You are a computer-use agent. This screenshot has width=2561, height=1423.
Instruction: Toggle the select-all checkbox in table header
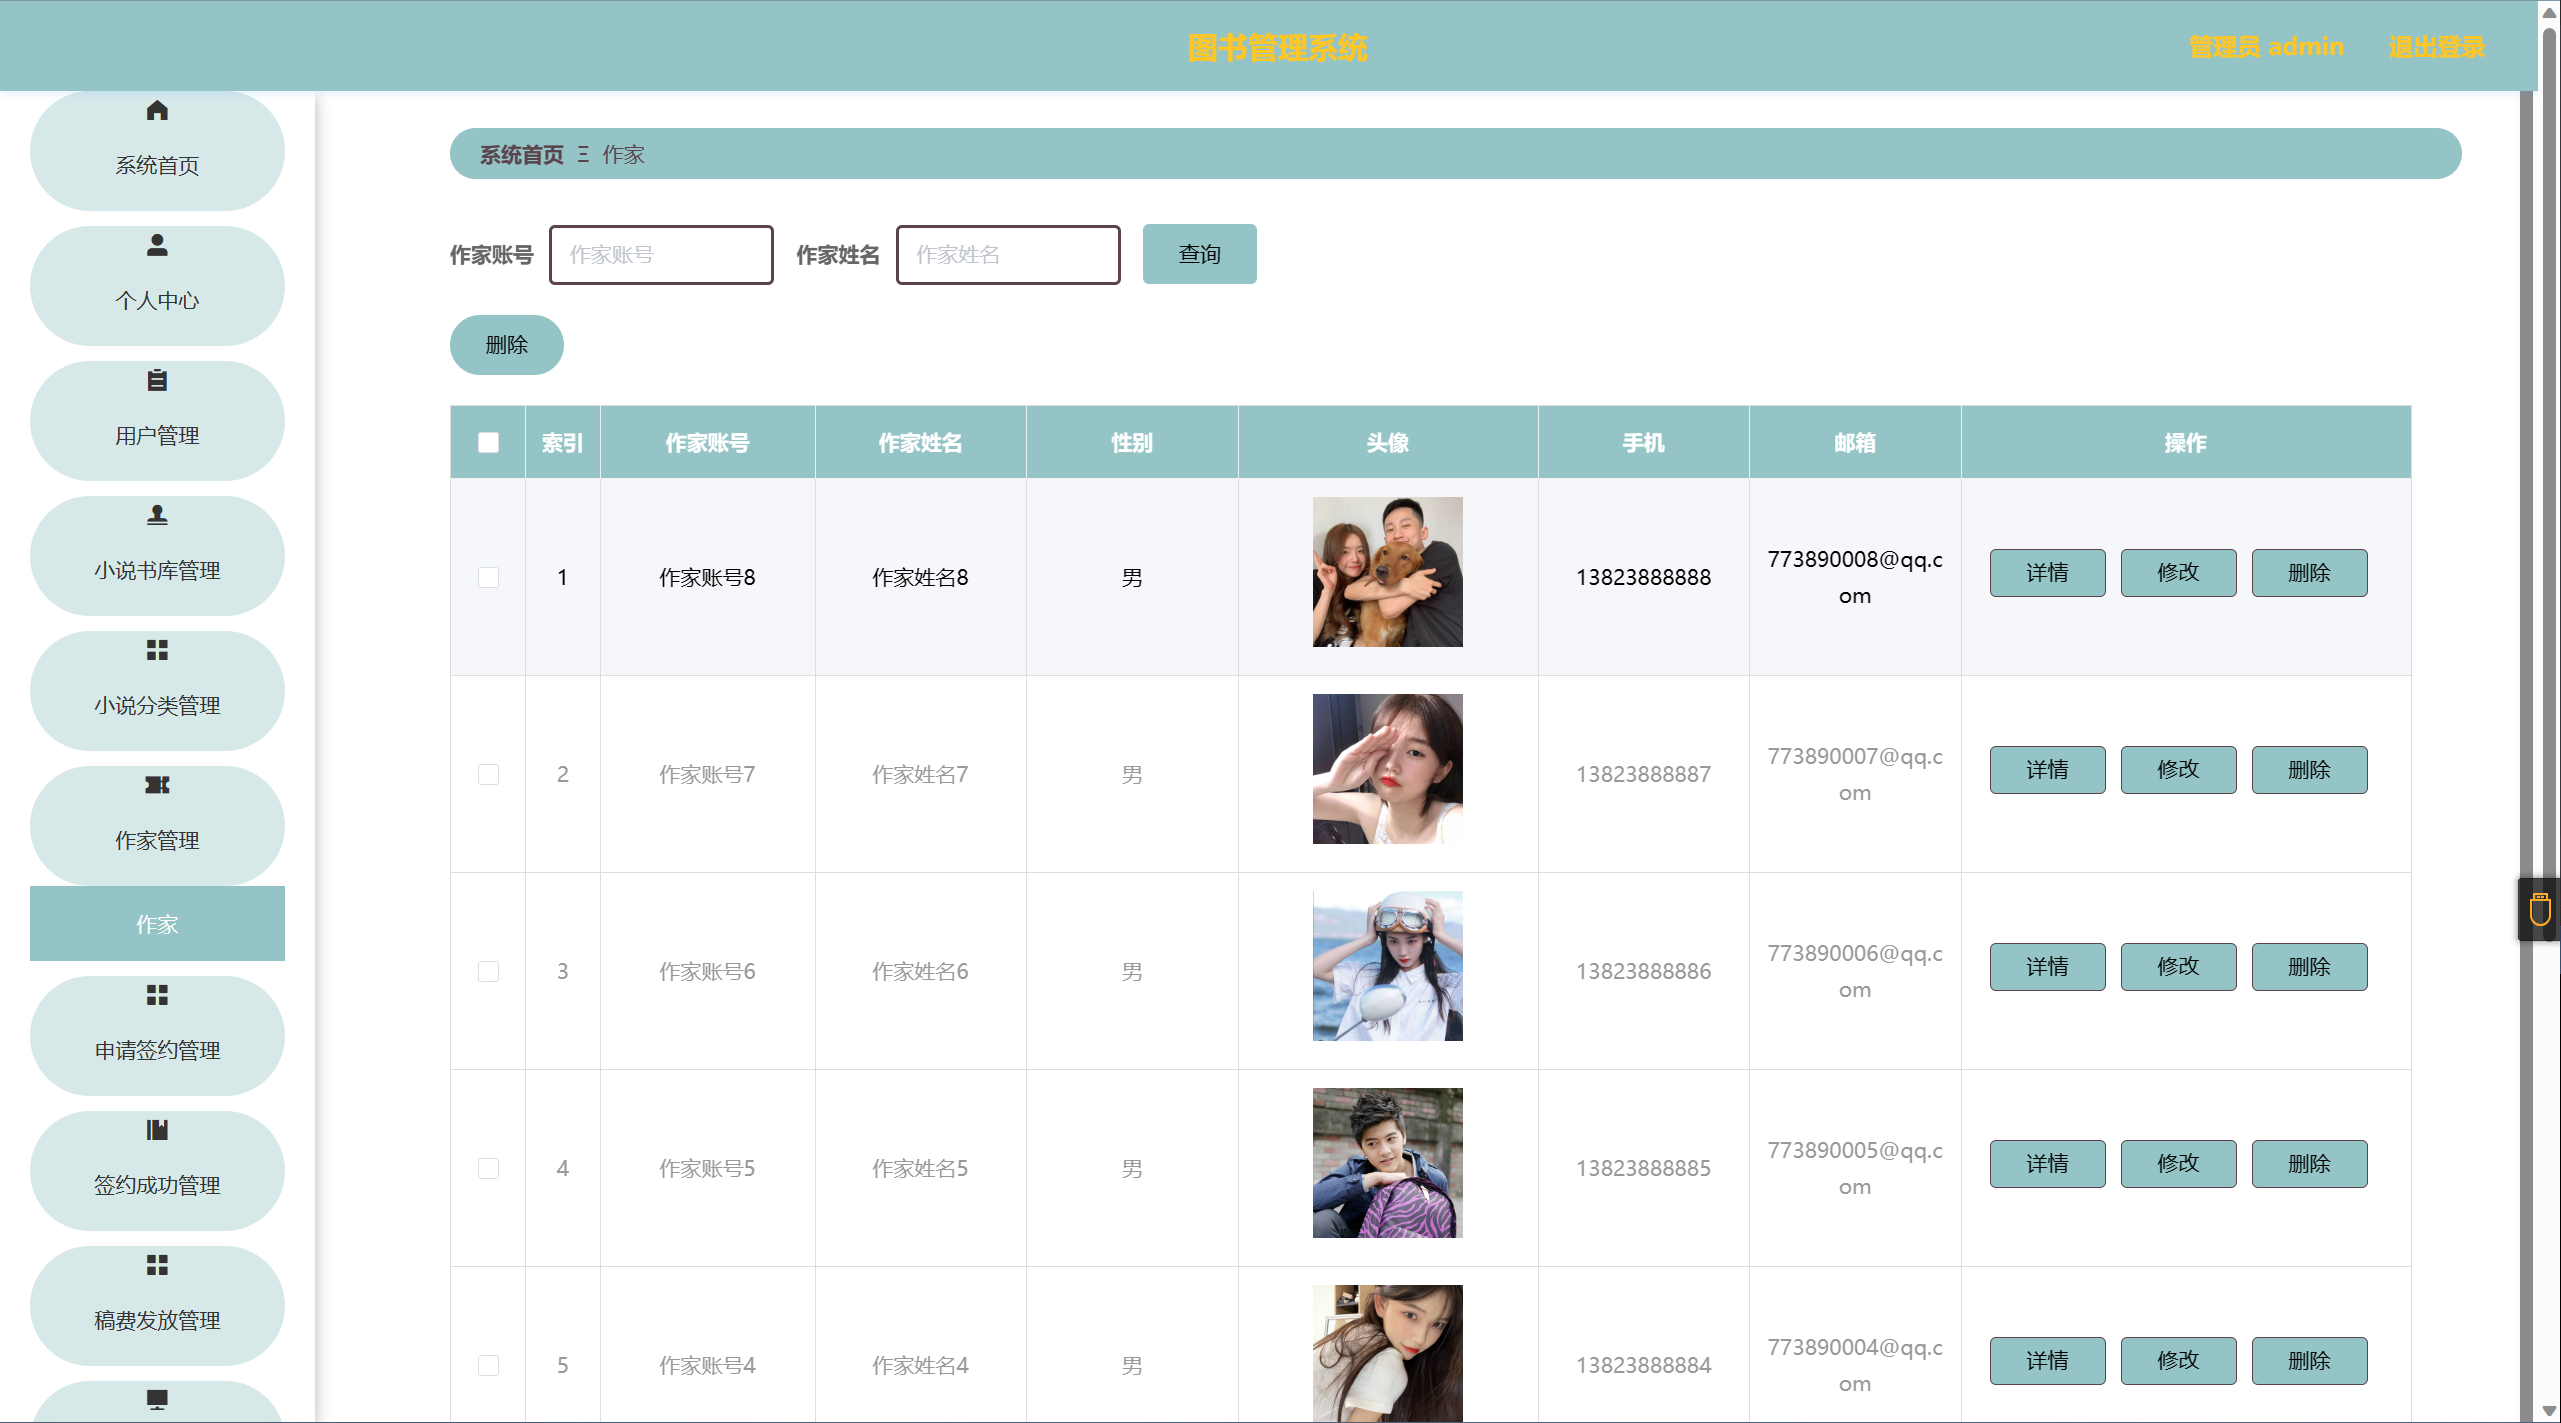coord(488,442)
